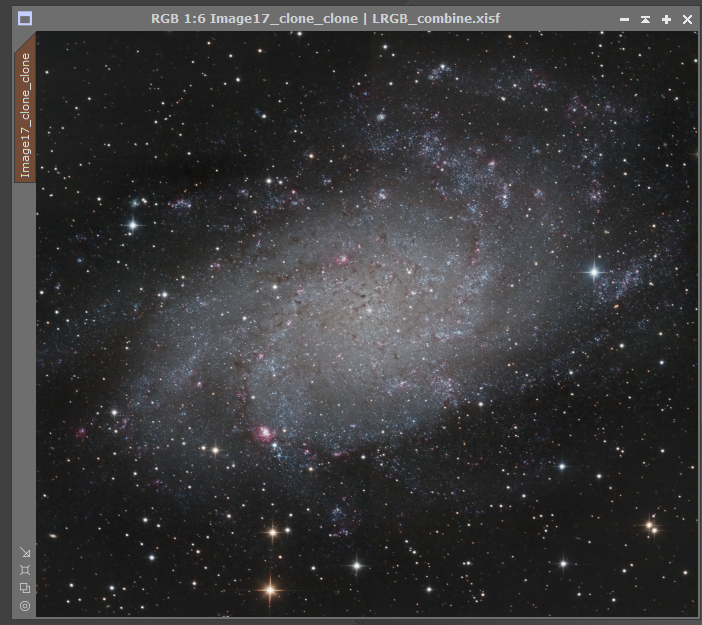Close the LRGB_combine.xisf image window
Image resolution: width=702 pixels, height=625 pixels.
pyautogui.click(x=687, y=19)
